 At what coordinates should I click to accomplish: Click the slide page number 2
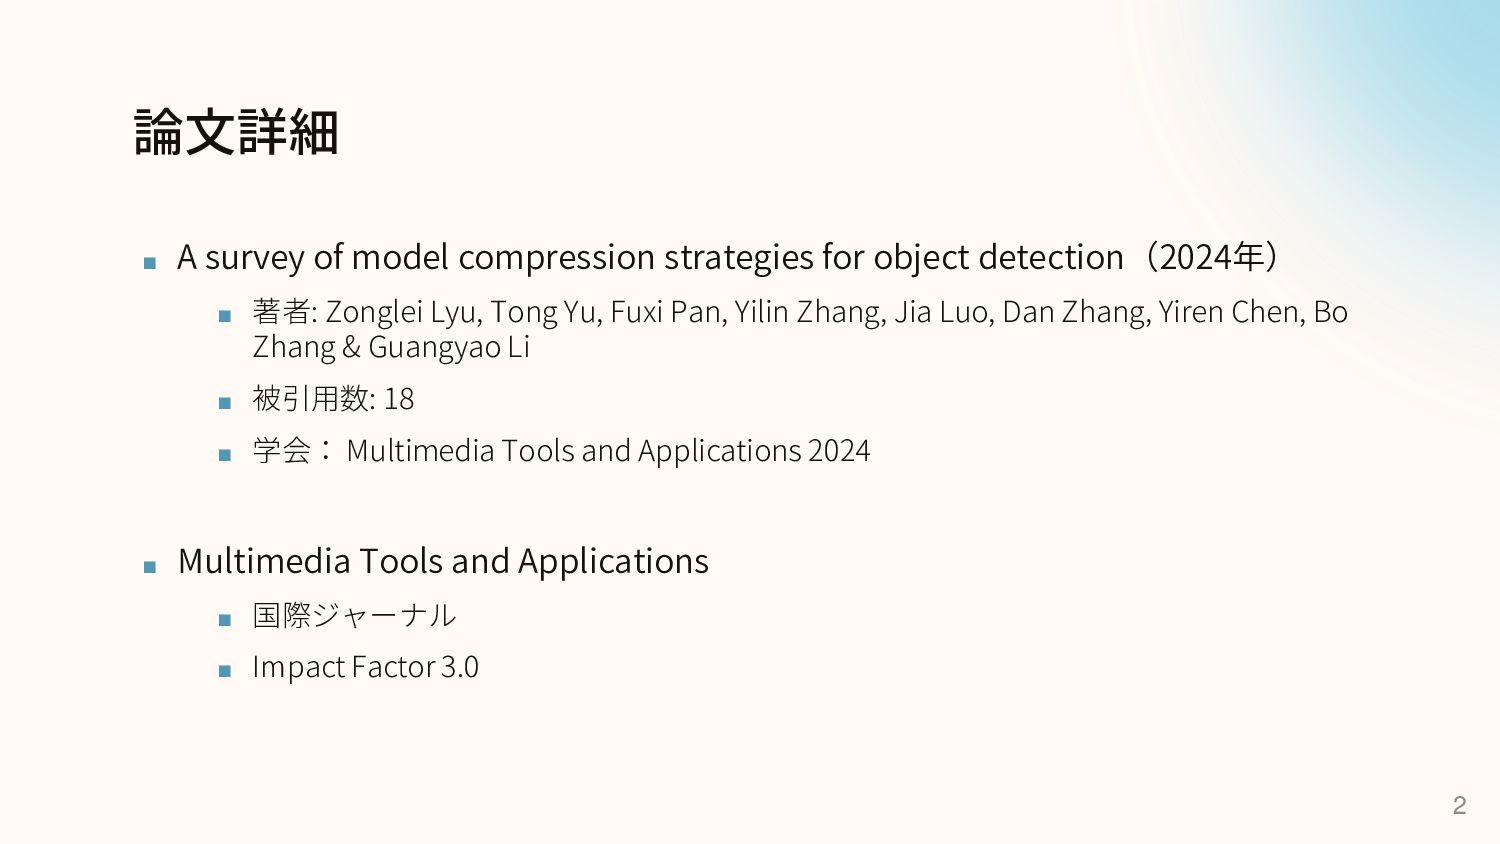(1459, 805)
